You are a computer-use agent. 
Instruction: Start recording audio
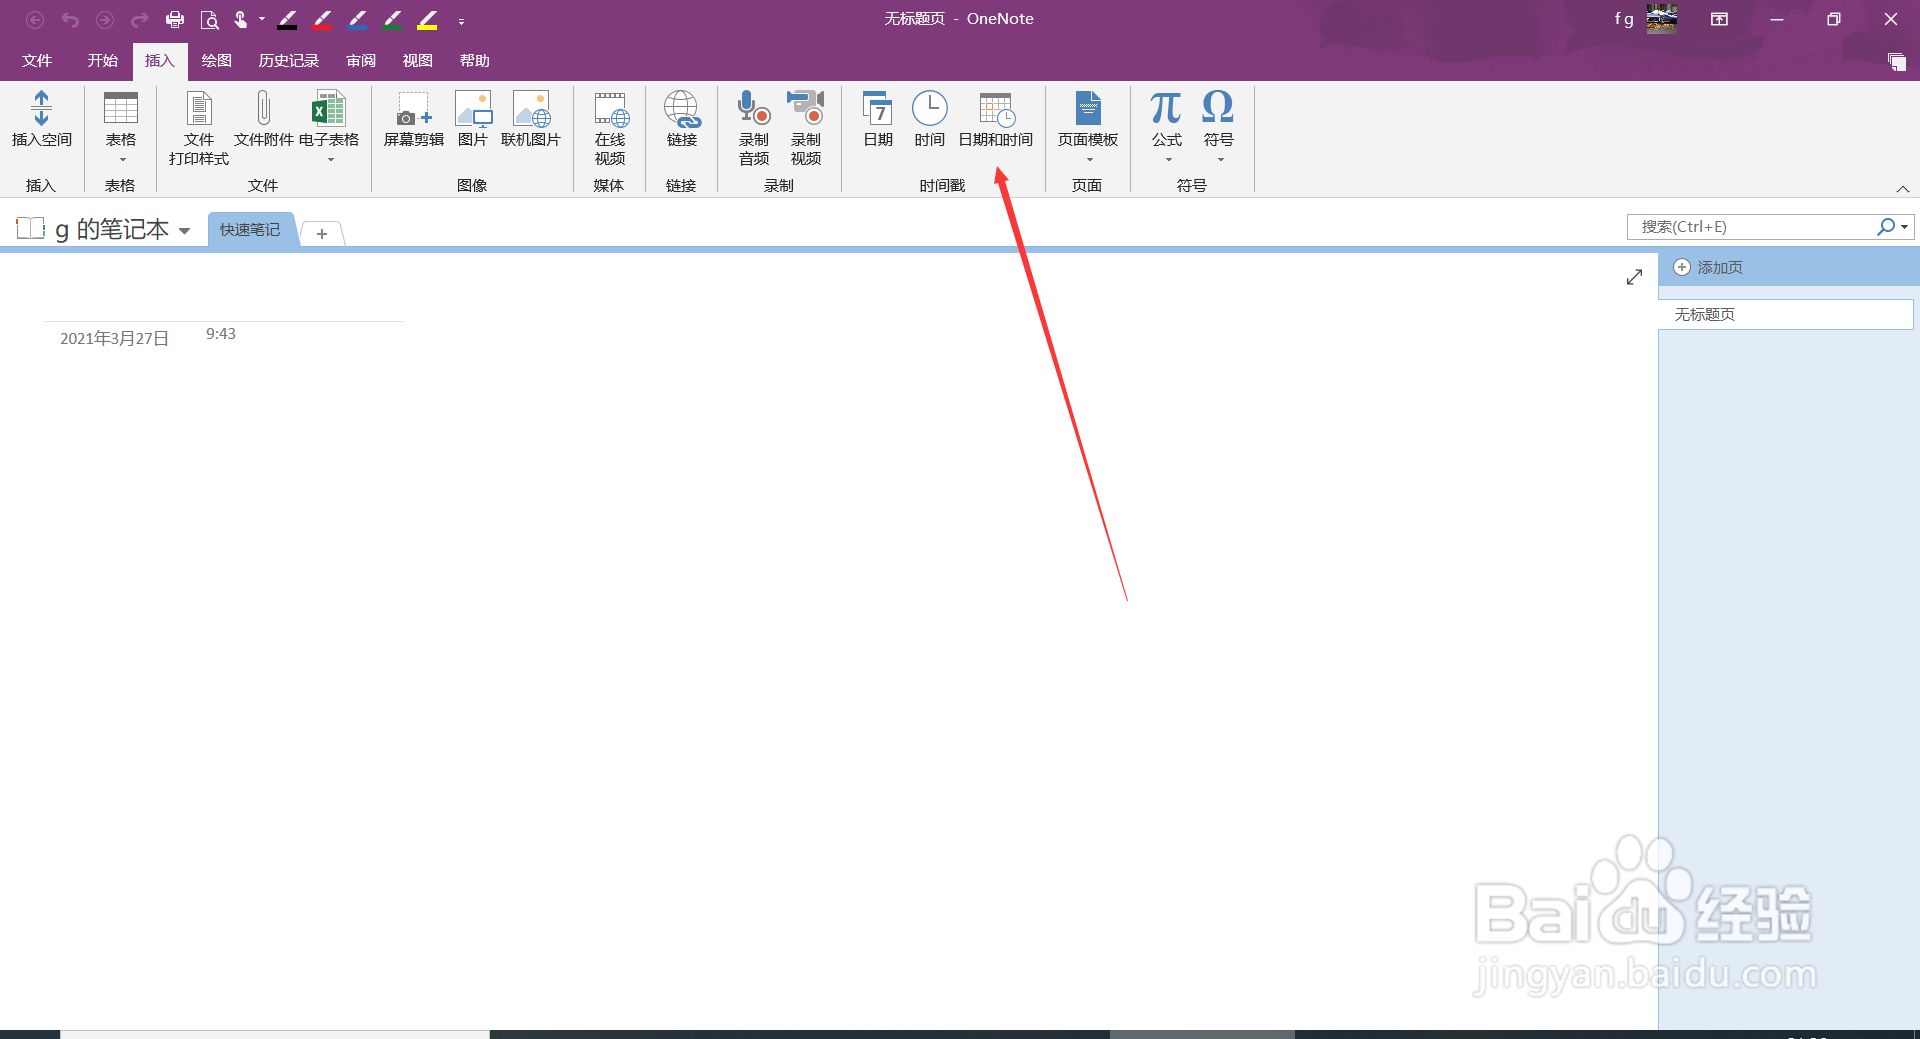(754, 128)
